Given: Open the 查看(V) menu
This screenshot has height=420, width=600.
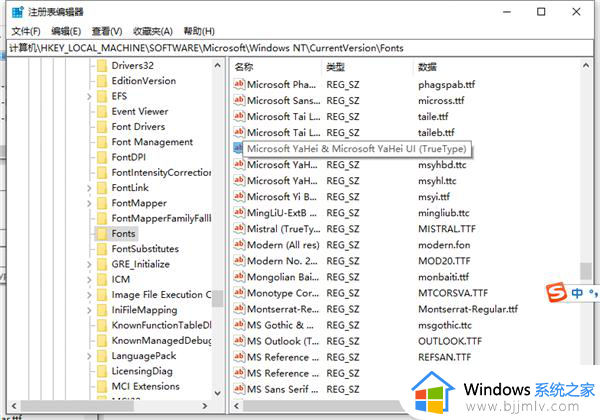Looking at the screenshot, I should (107, 31).
